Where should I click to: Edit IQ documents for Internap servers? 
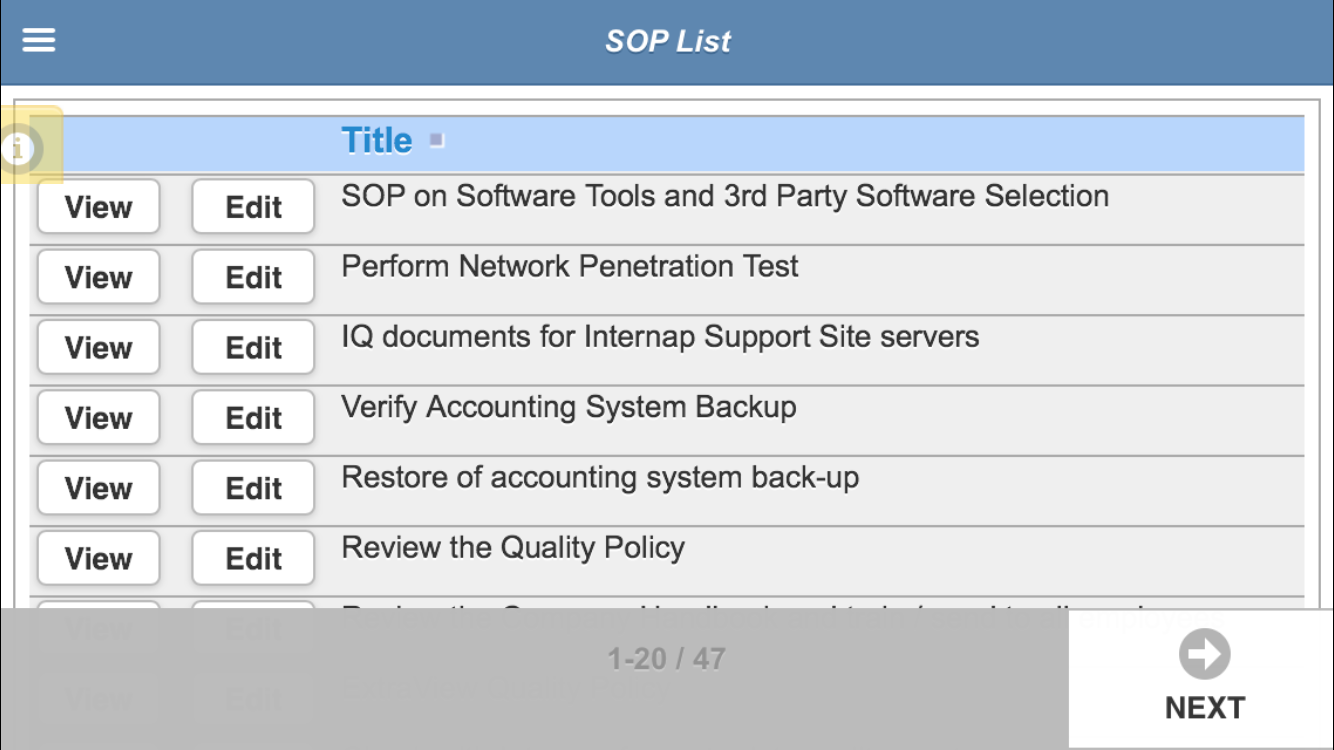pyautogui.click(x=253, y=348)
